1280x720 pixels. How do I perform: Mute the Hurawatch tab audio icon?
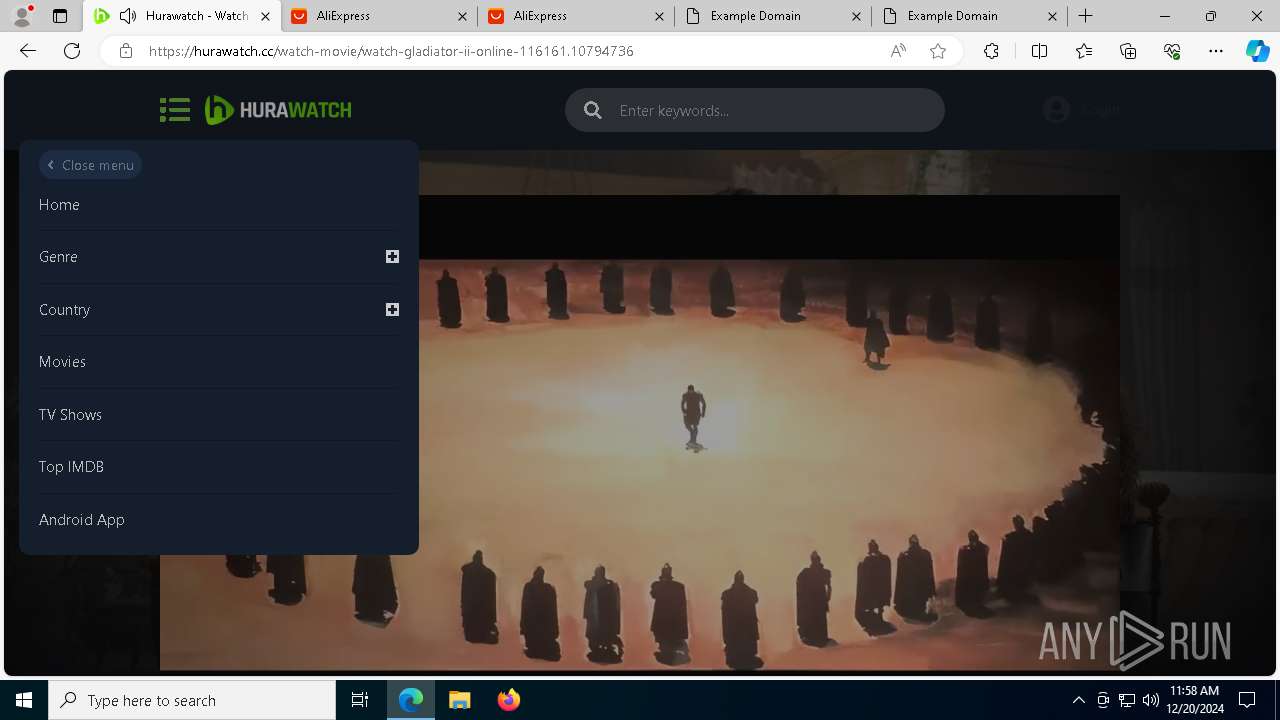click(x=128, y=16)
